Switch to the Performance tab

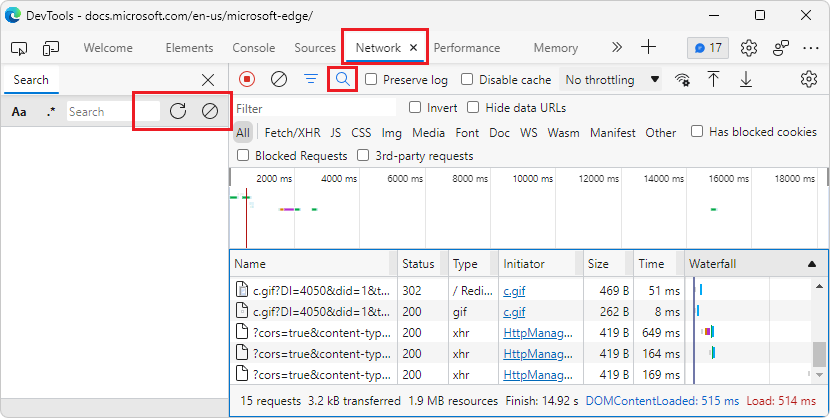467,48
